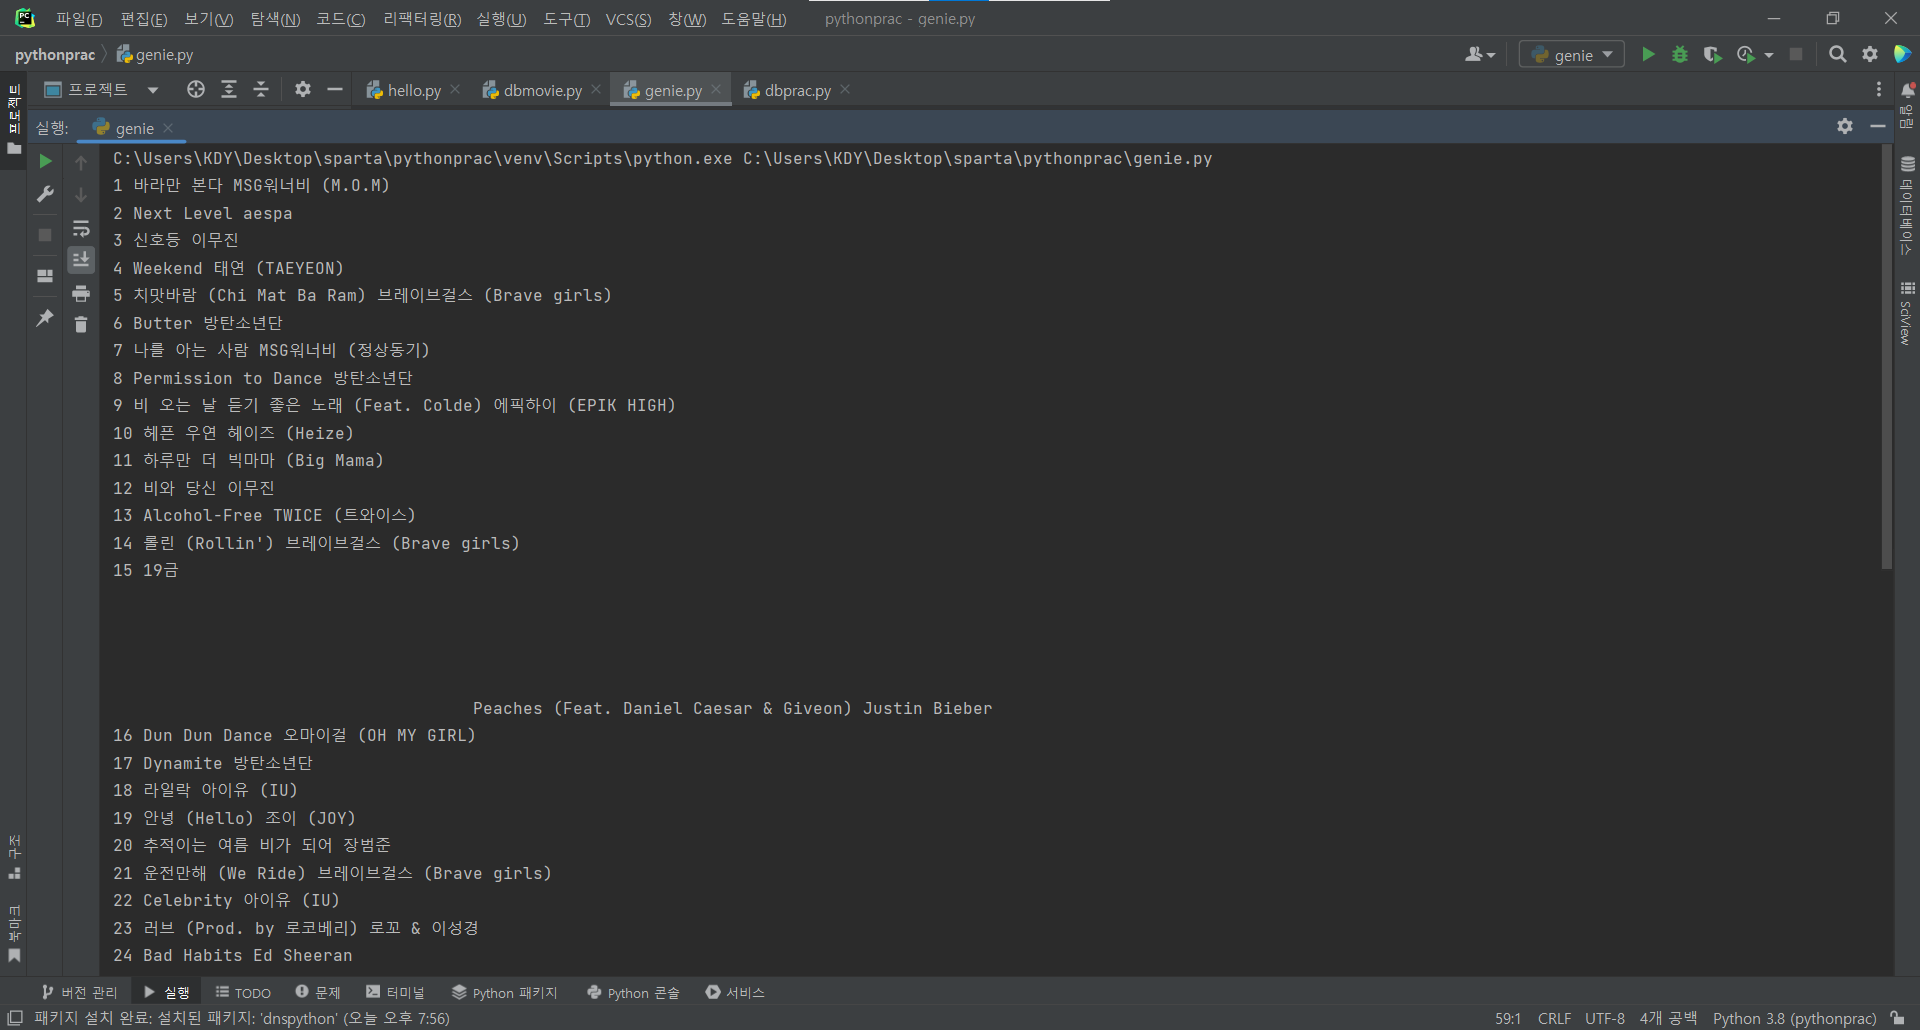
Task: Hide the run tool window with minus icon
Action: click(x=1878, y=126)
